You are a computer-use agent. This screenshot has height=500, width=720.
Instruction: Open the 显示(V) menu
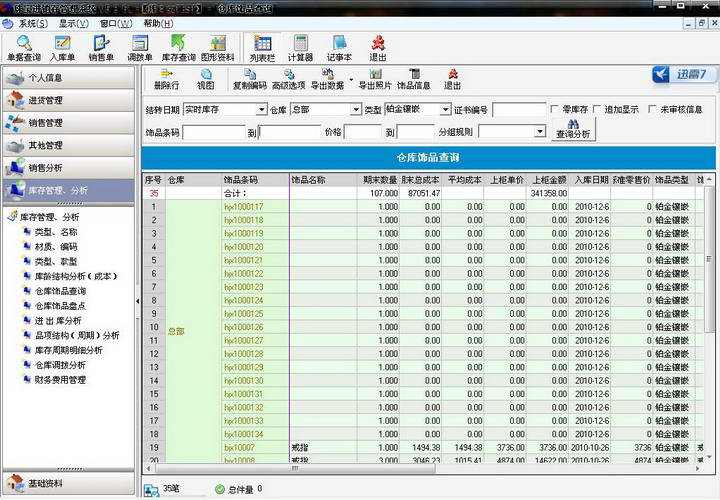(73, 23)
